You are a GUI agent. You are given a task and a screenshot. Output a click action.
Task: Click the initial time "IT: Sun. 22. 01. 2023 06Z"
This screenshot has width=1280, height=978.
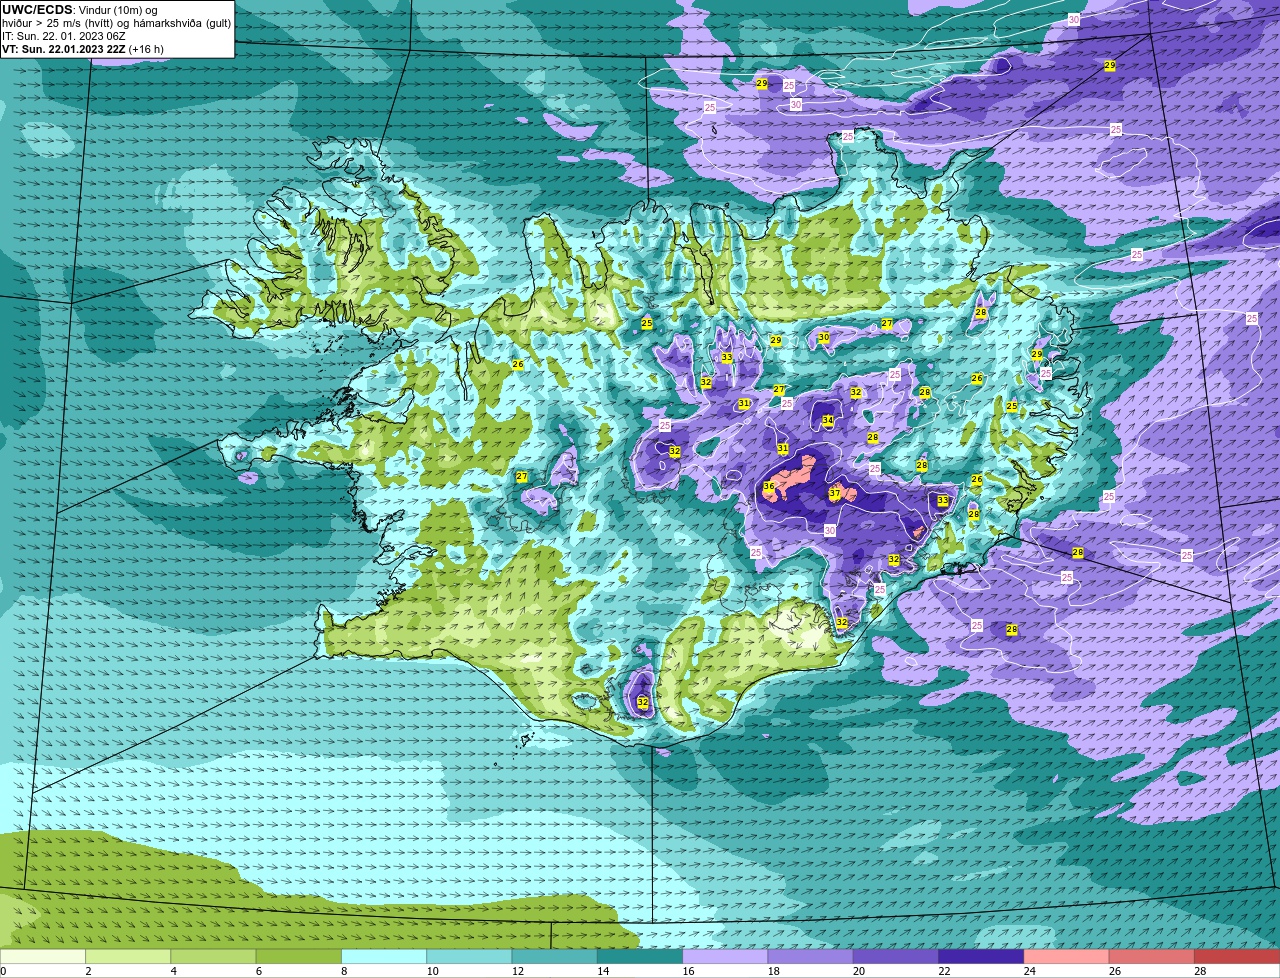tap(64, 36)
